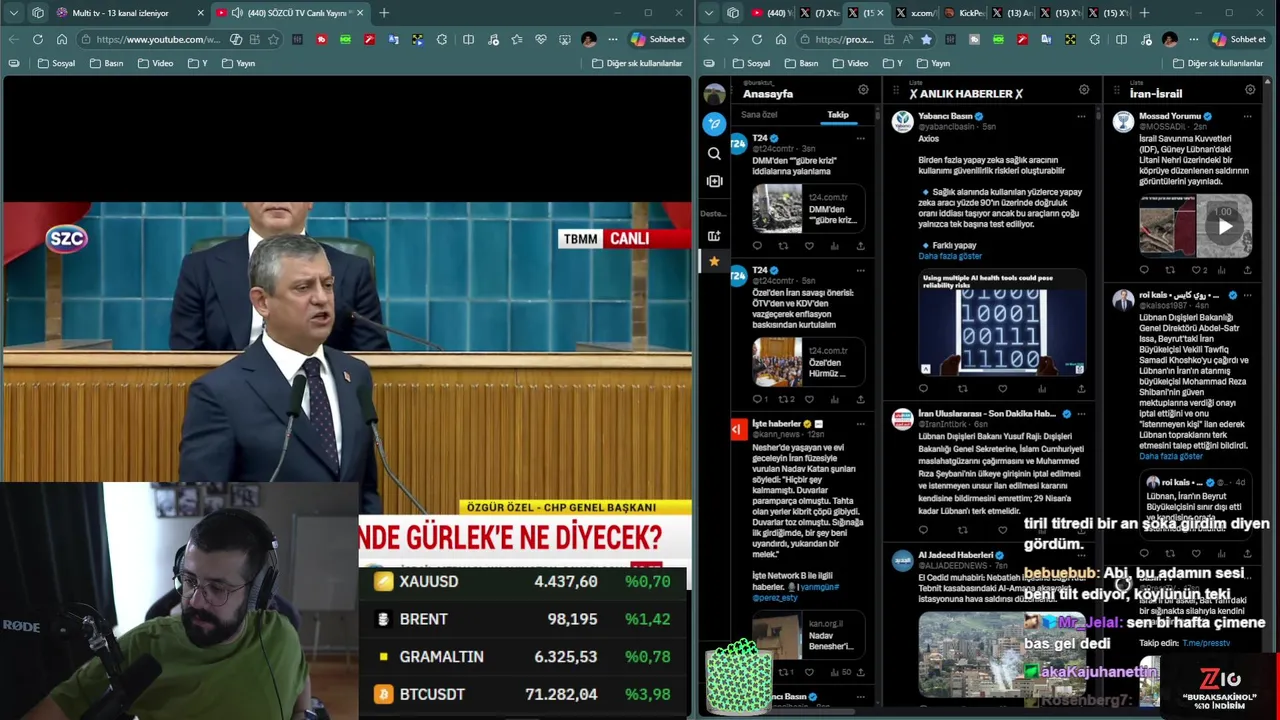Open İran-İsrail column settings gear

click(1250, 90)
